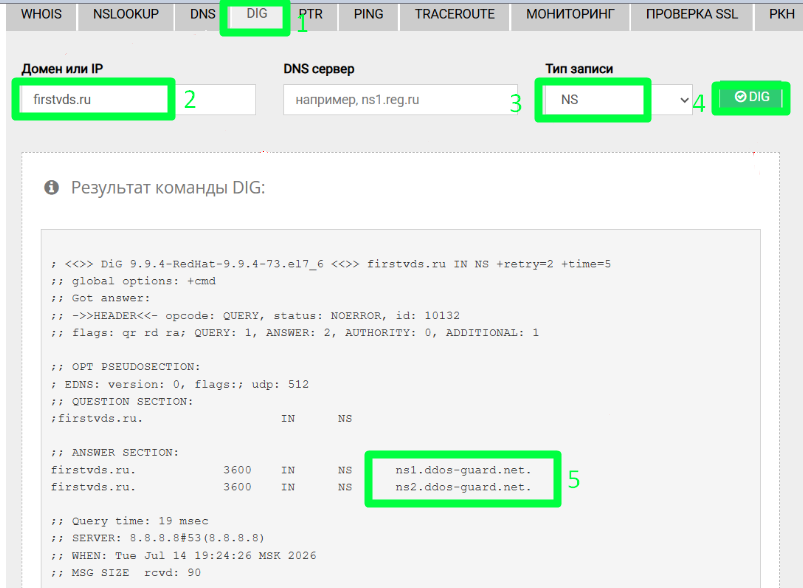The height and width of the screenshot is (588, 803).
Task: Open the РКН tab
Action: pyautogui.click(x=781, y=15)
